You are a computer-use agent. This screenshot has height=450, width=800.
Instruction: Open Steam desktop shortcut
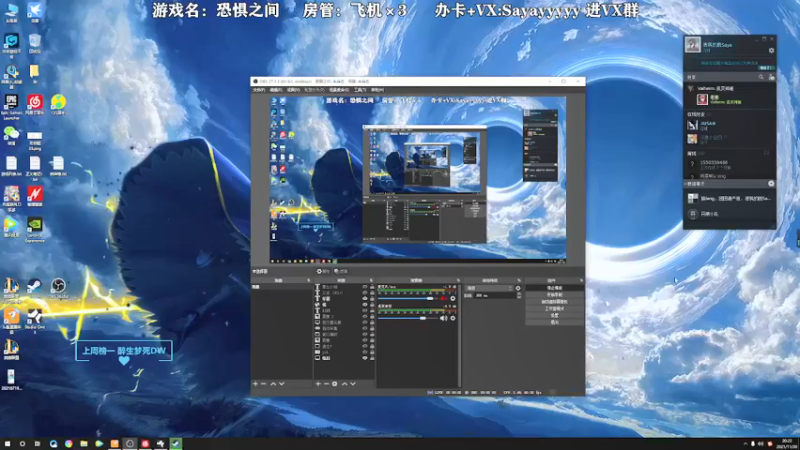tap(34, 288)
